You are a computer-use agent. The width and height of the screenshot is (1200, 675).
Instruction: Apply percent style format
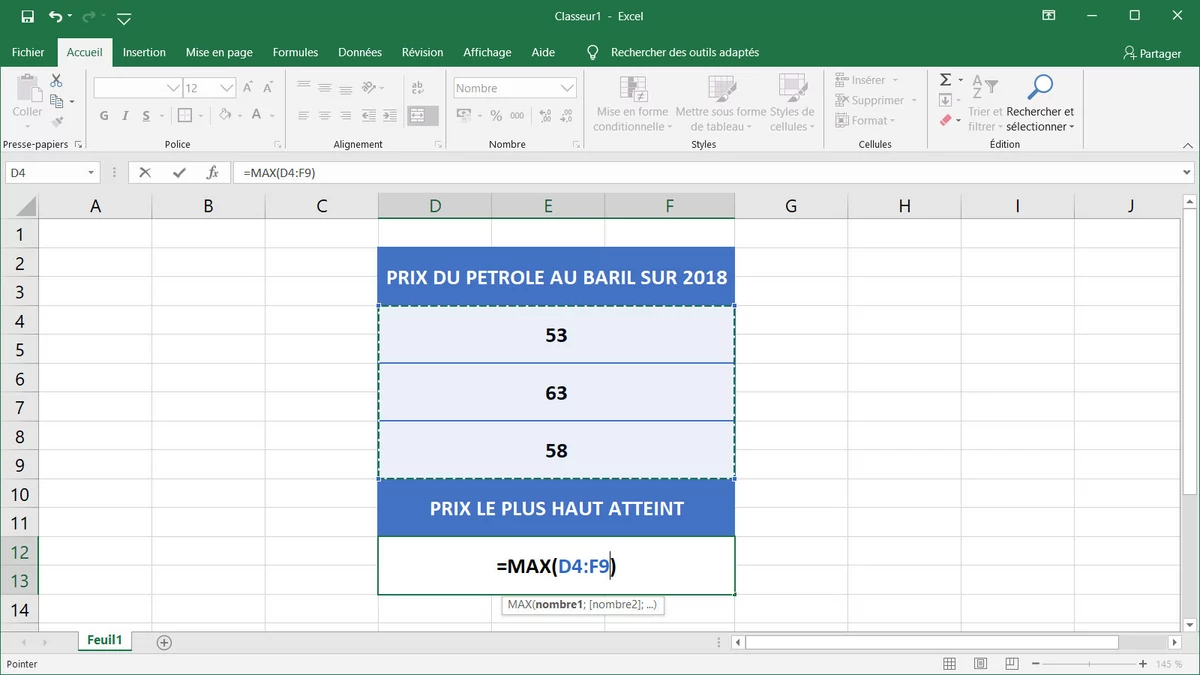click(496, 115)
